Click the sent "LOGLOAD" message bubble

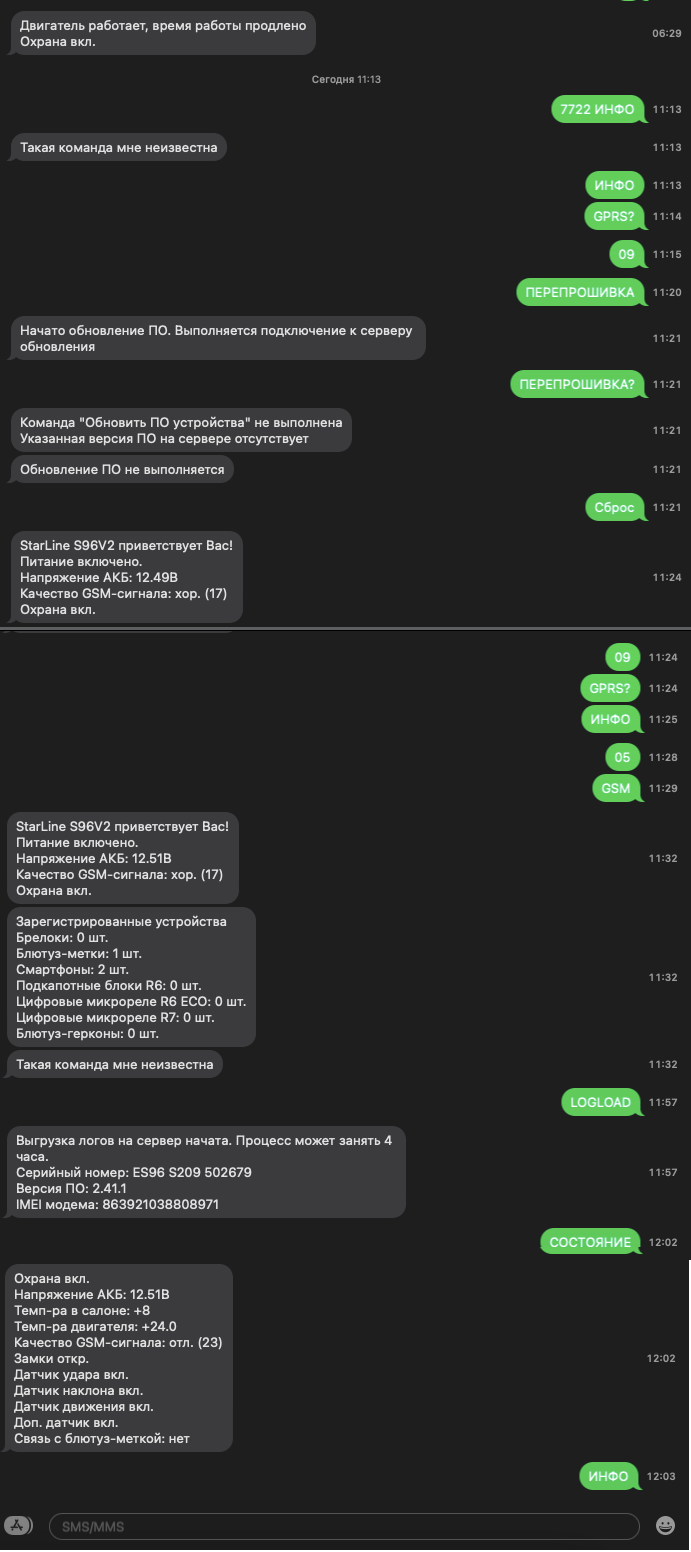coord(600,1102)
